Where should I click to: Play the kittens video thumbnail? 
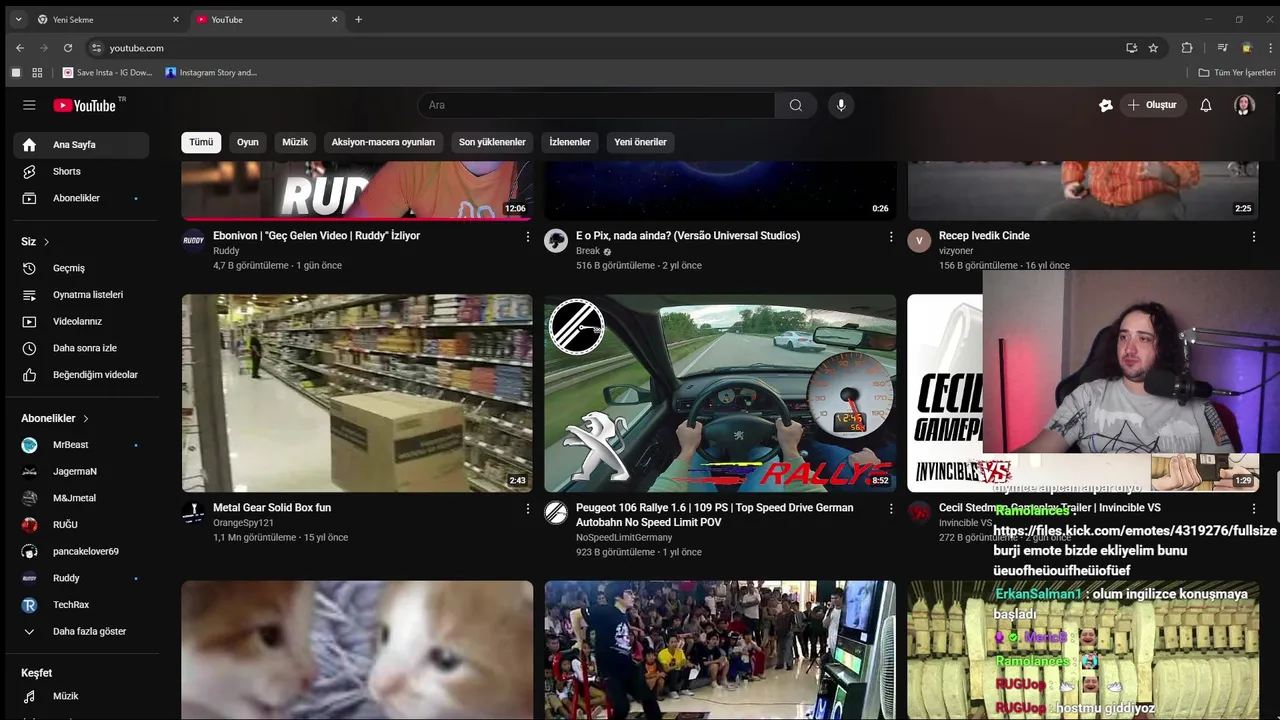click(x=357, y=650)
